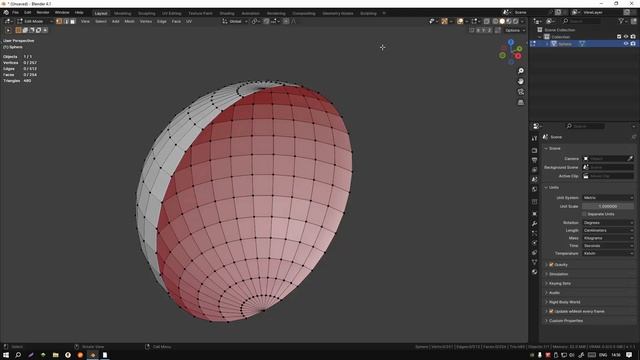This screenshot has height=360, width=640.
Task: Open the Object Constraints tab icon
Action: tap(534, 253)
